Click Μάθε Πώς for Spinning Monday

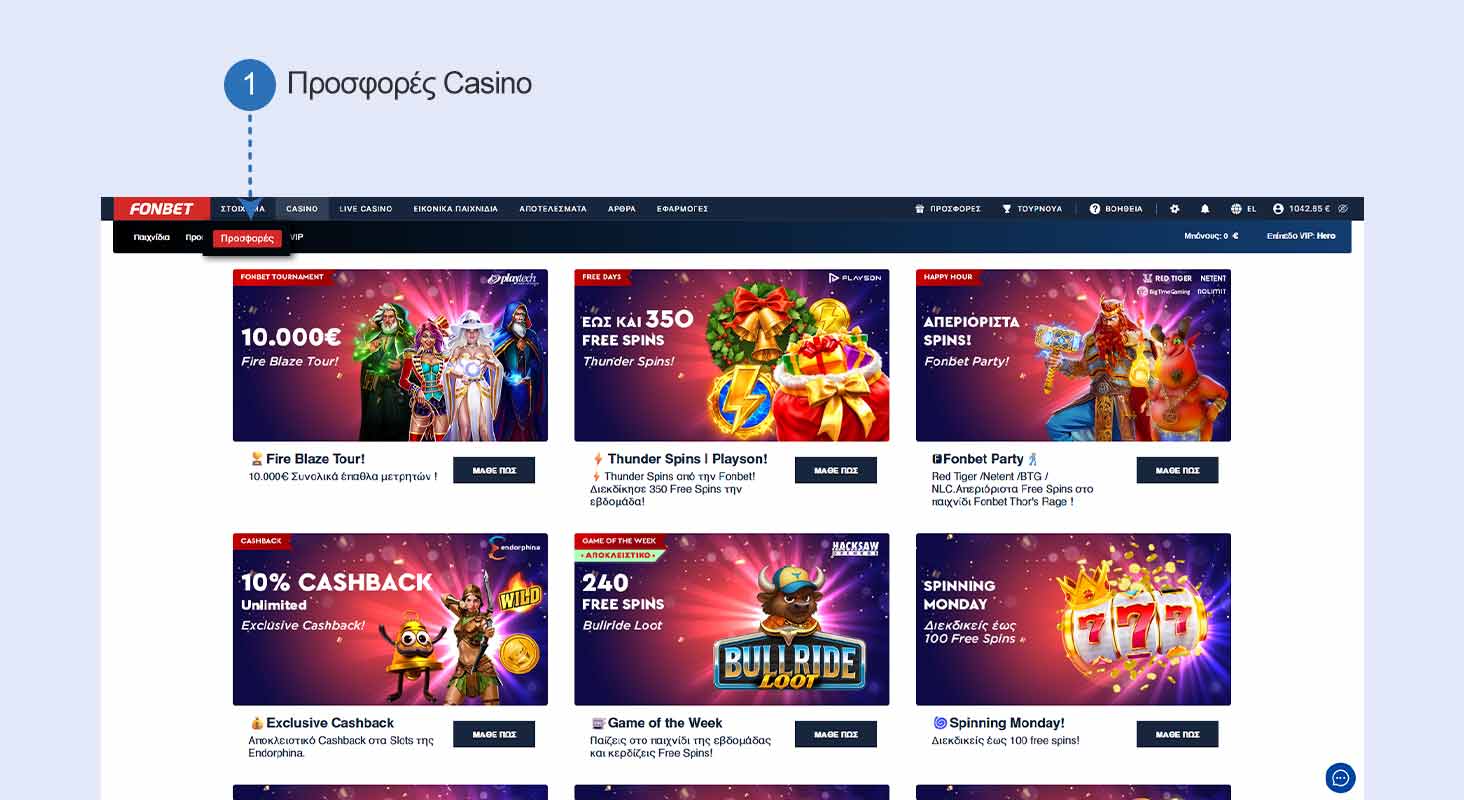(1177, 734)
